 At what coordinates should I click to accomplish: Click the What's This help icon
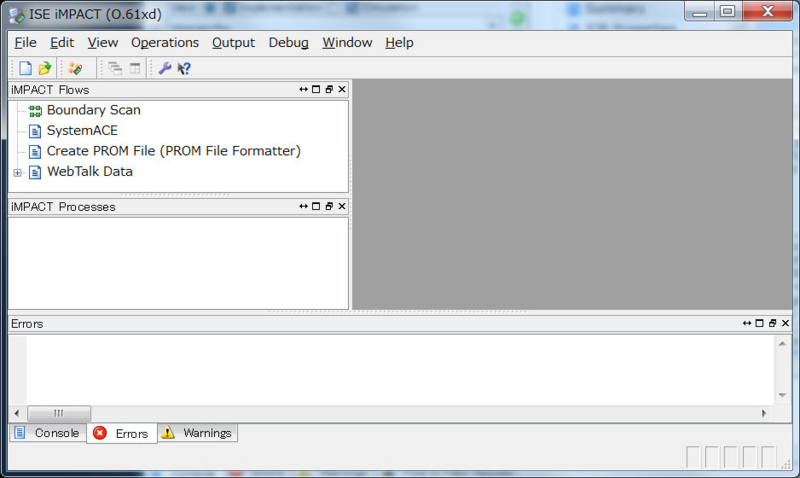click(x=184, y=68)
